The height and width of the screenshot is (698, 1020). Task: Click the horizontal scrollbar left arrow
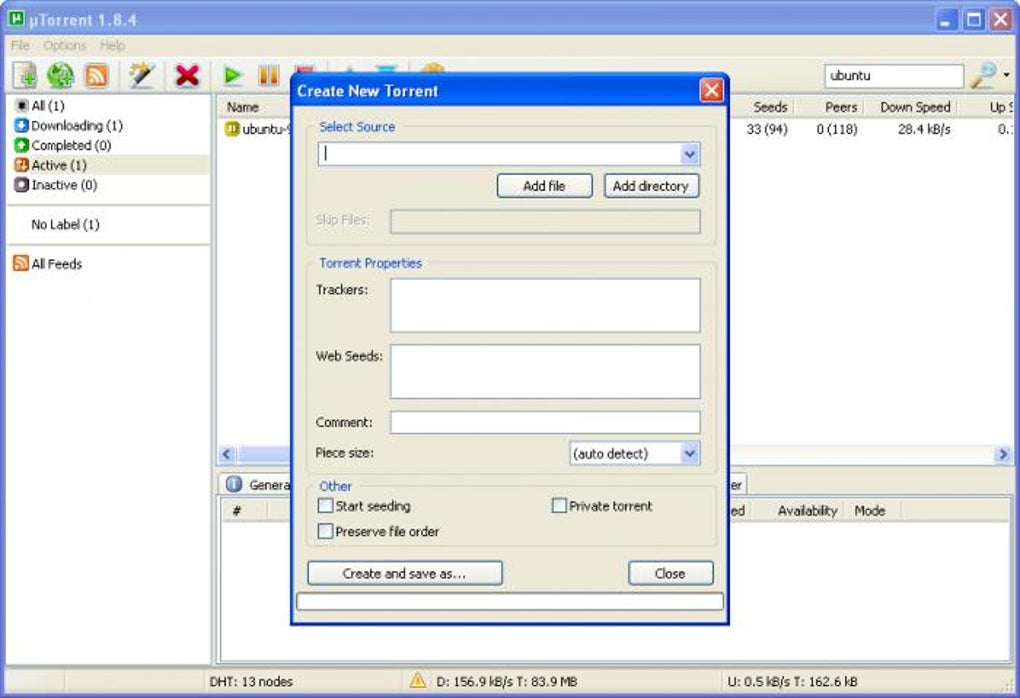tap(227, 454)
